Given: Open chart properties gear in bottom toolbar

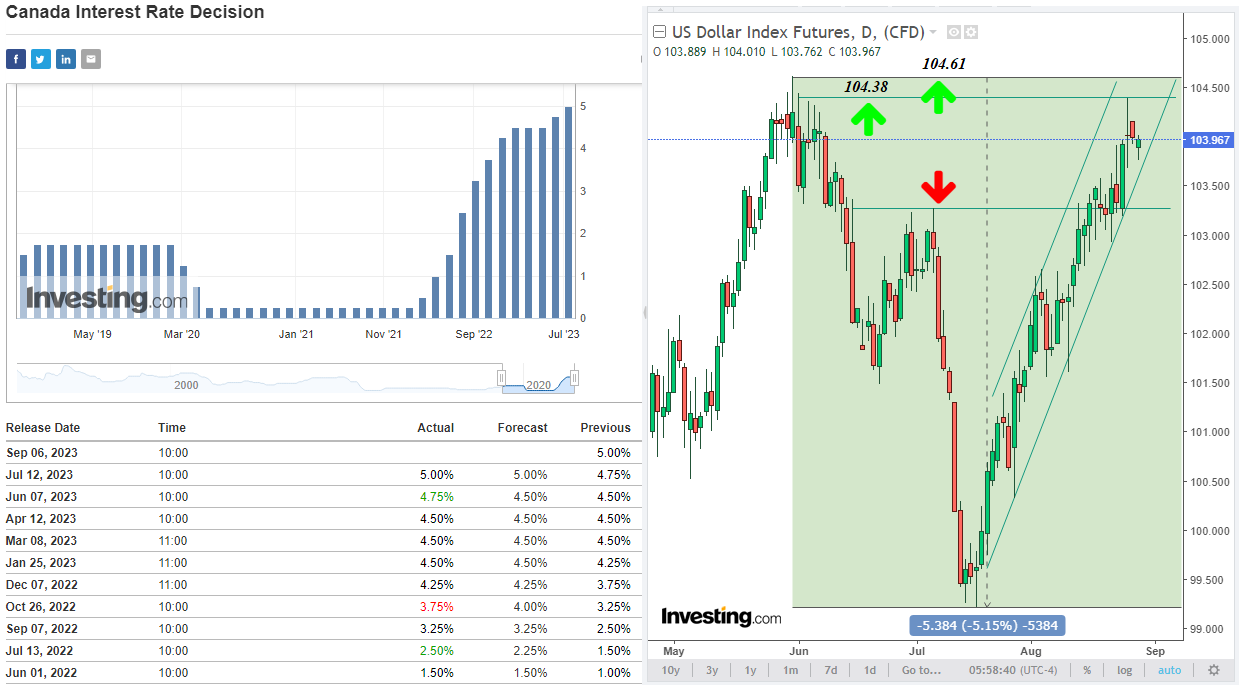Looking at the screenshot, I should pyautogui.click(x=1214, y=670).
